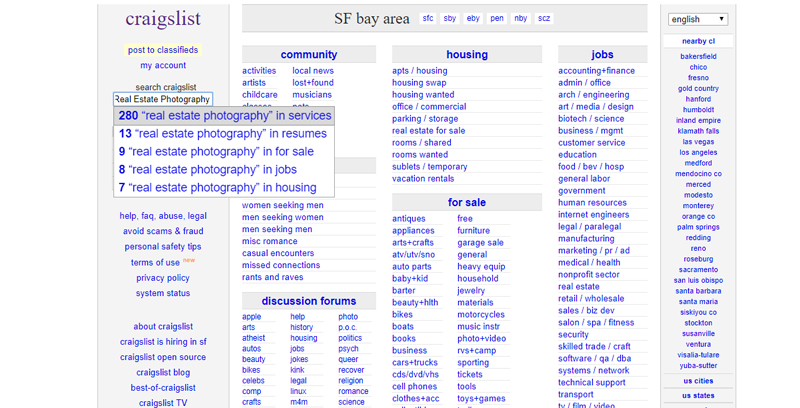Open the nearby cl header
This screenshot has height=408, width=800.
tap(698, 41)
